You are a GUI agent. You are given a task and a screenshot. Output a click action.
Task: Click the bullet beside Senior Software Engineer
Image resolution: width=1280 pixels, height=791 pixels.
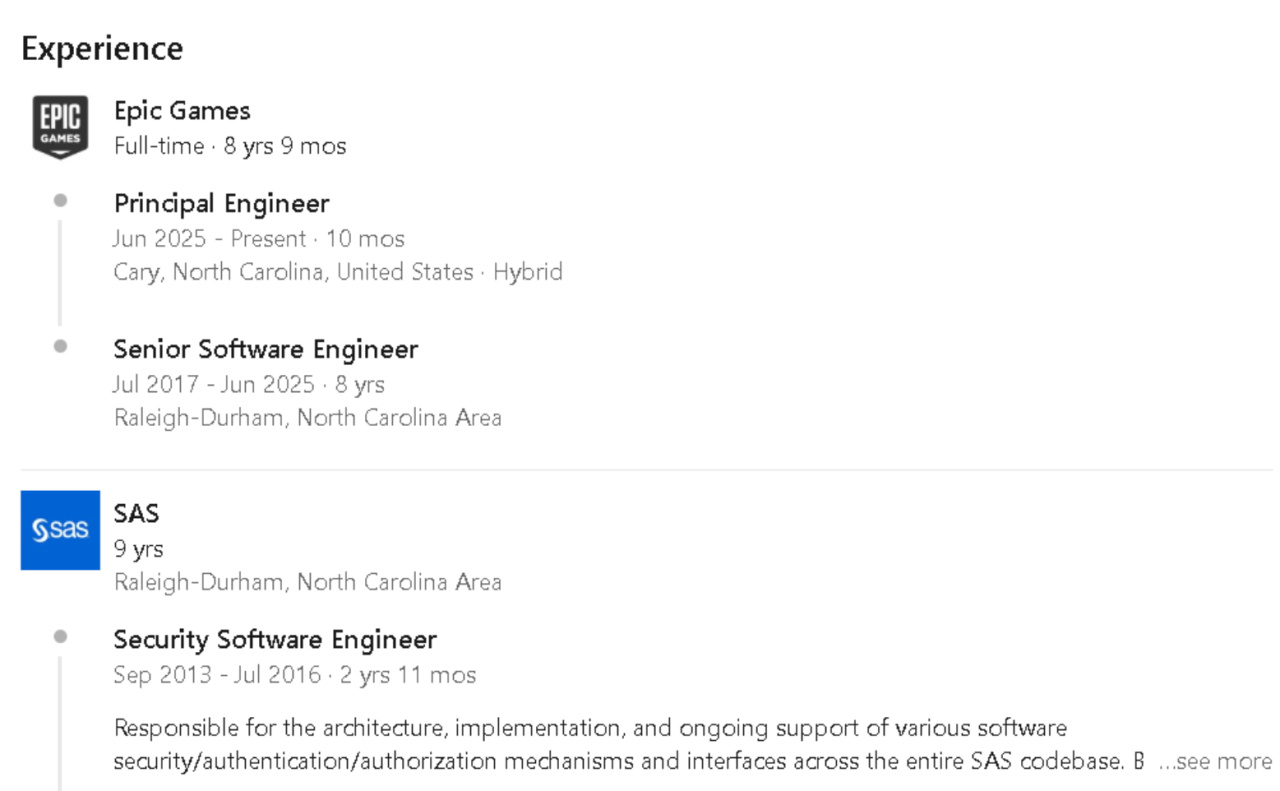61,347
